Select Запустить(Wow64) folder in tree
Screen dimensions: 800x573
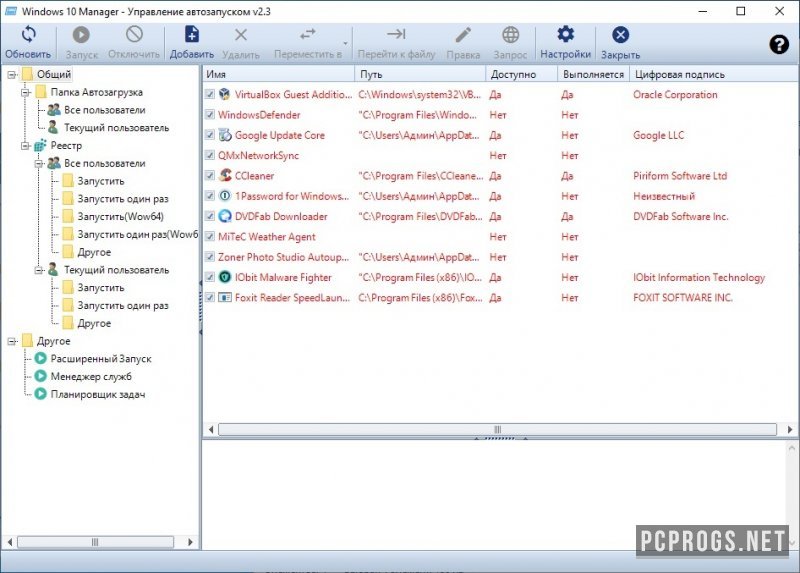pos(120,216)
